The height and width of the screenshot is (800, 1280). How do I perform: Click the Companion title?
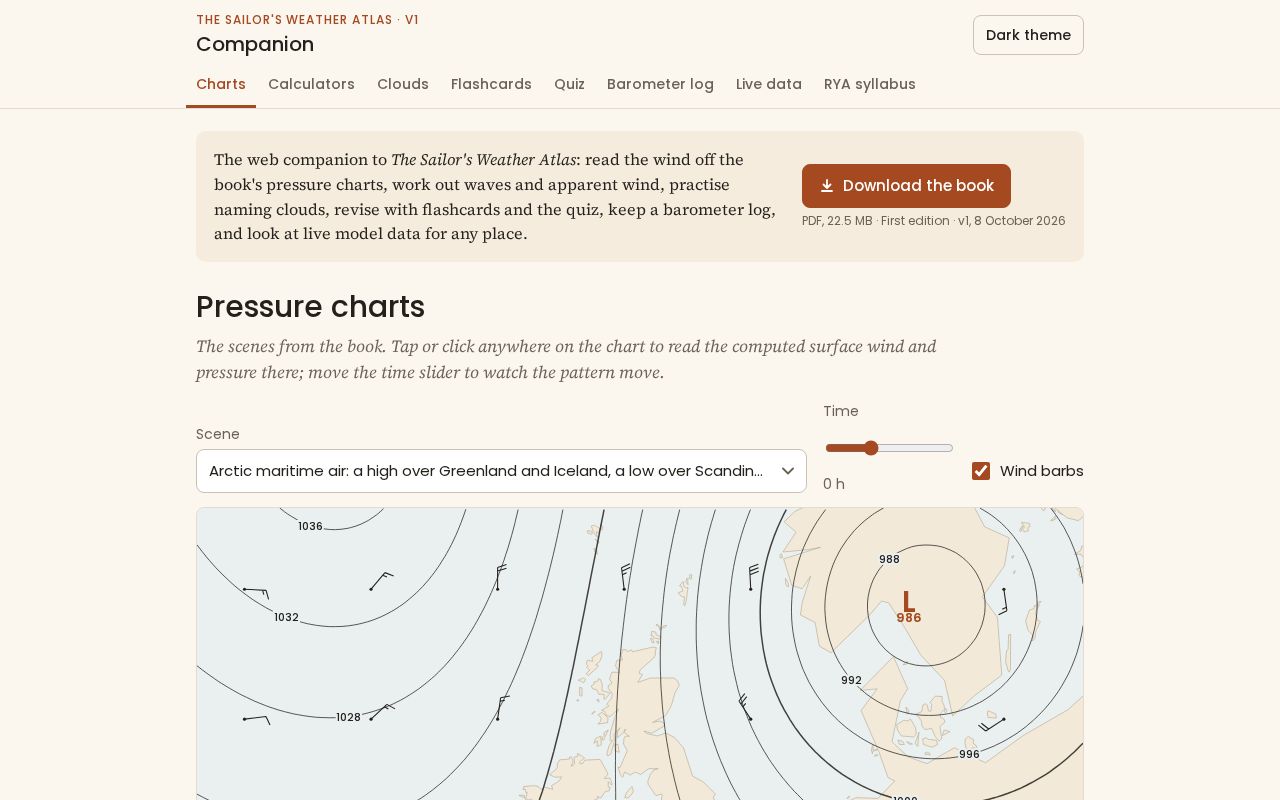[x=255, y=44]
